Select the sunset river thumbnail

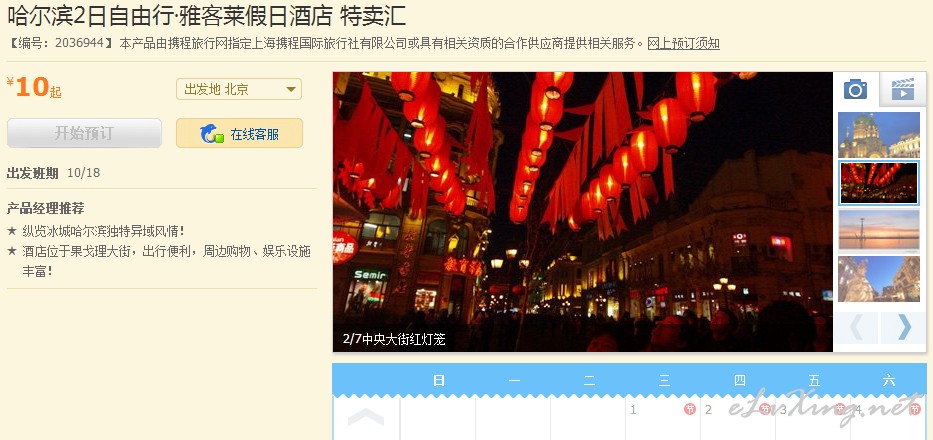[879, 231]
